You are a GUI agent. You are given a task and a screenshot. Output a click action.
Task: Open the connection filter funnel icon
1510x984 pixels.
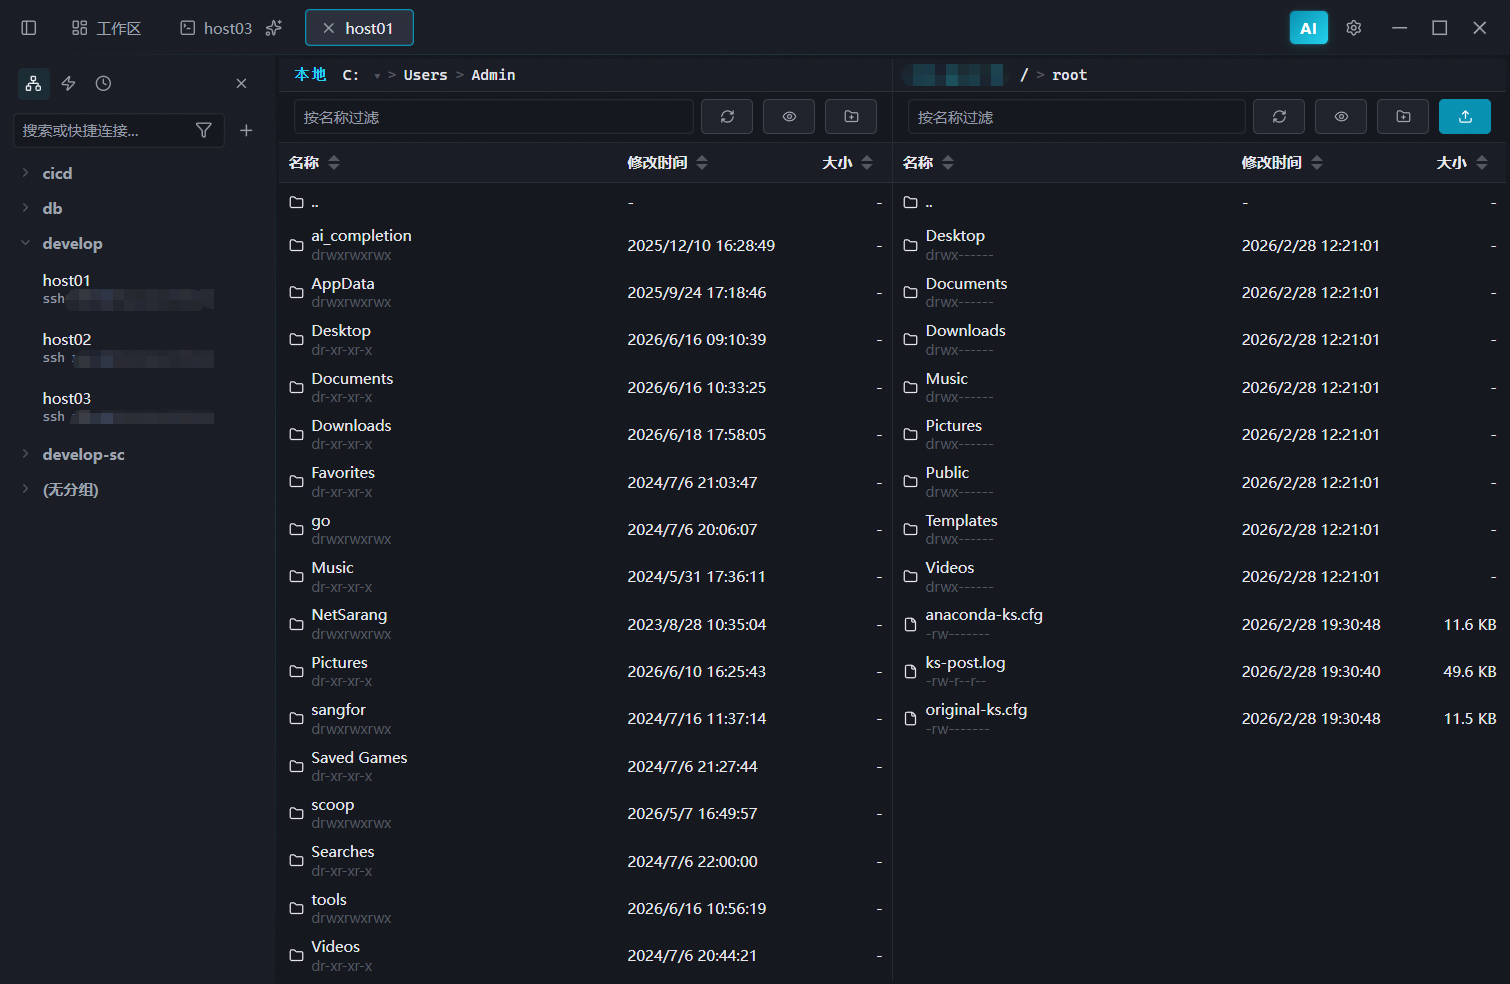click(x=204, y=130)
